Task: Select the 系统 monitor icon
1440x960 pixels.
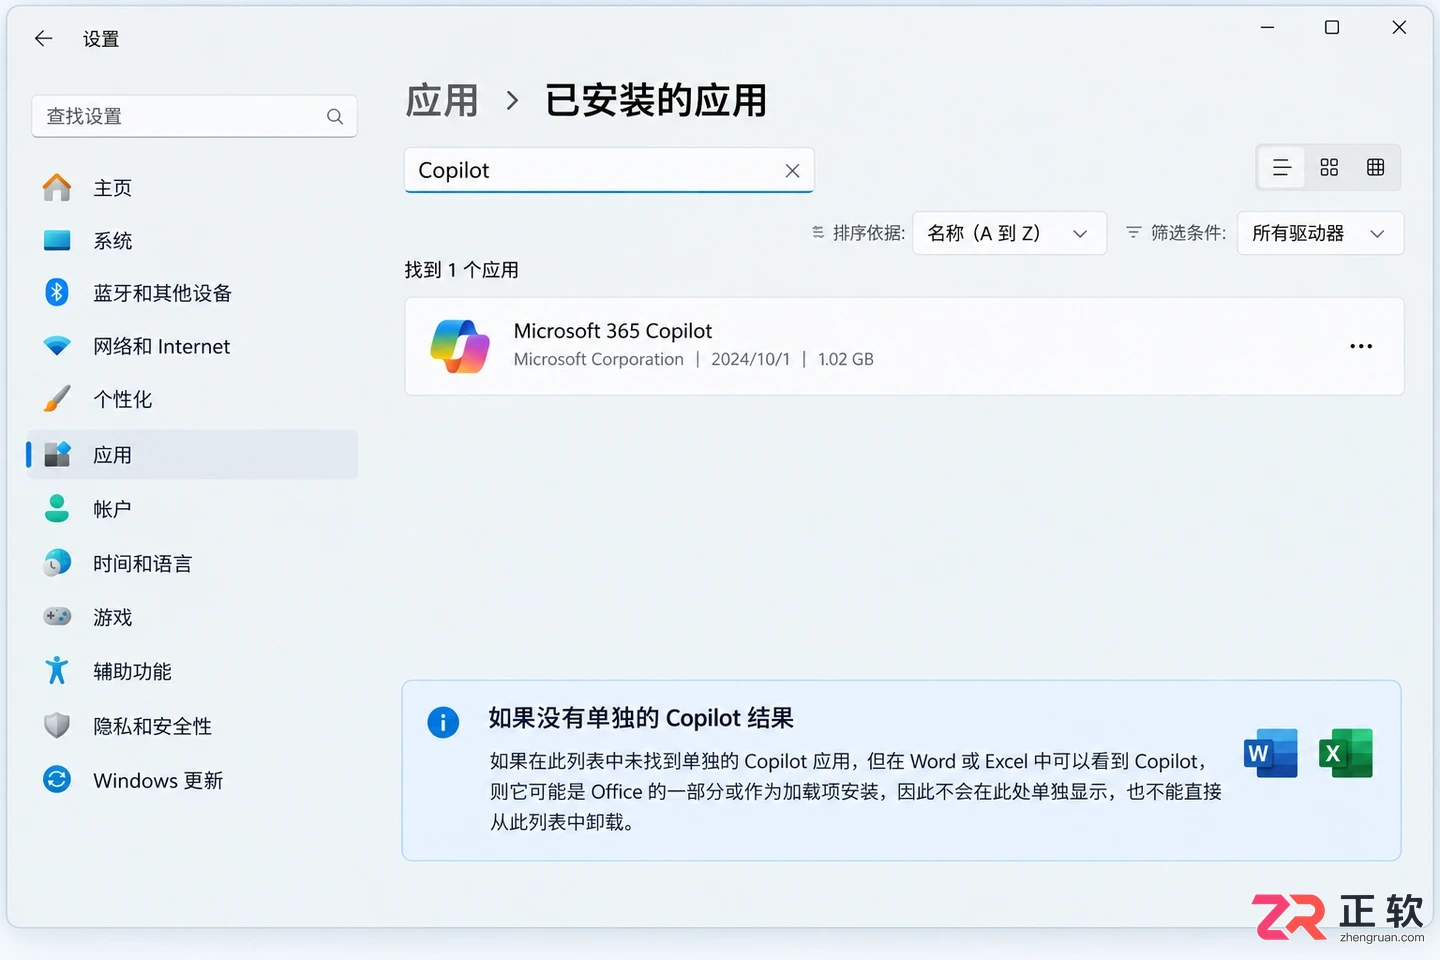Action: click(57, 241)
